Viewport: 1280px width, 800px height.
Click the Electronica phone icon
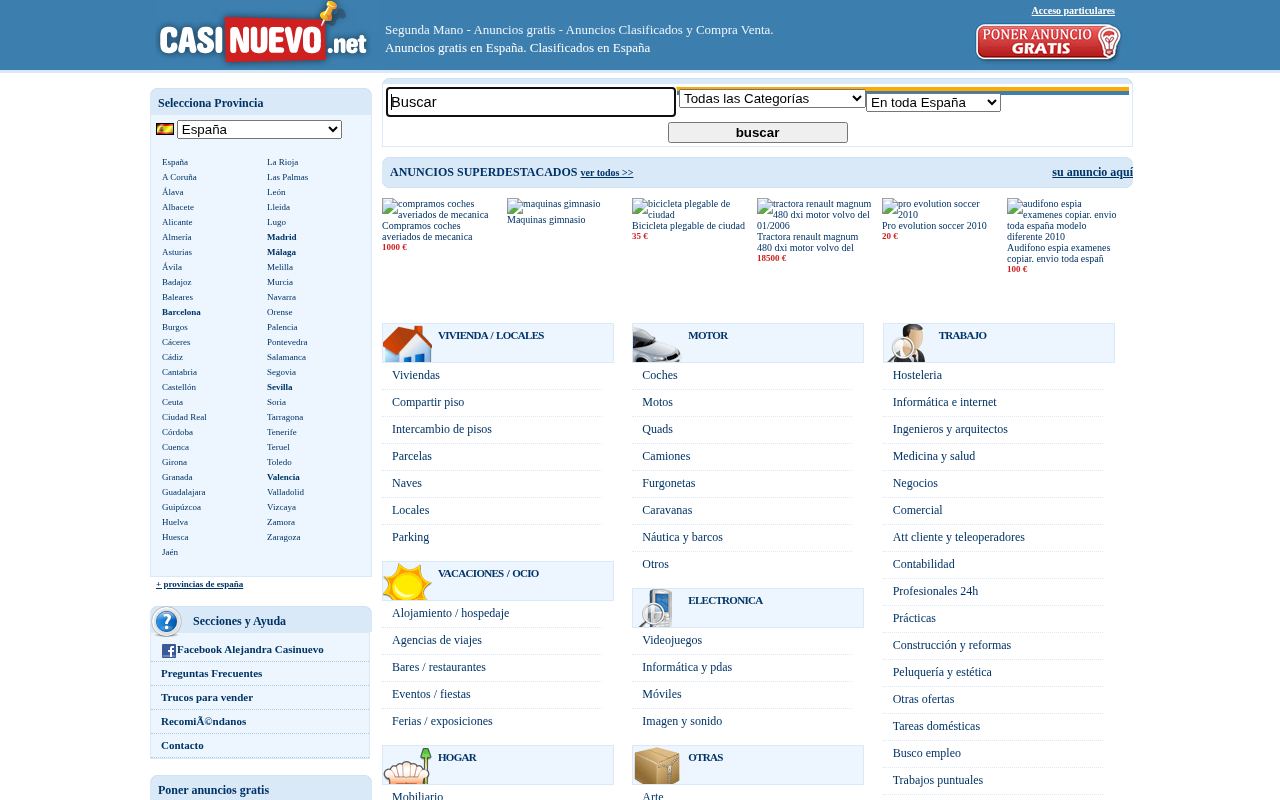(x=657, y=608)
